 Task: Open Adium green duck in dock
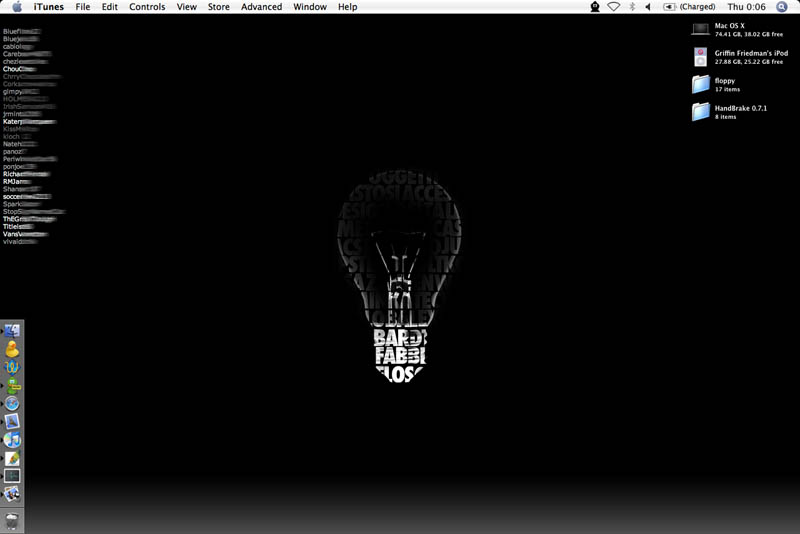(x=12, y=386)
